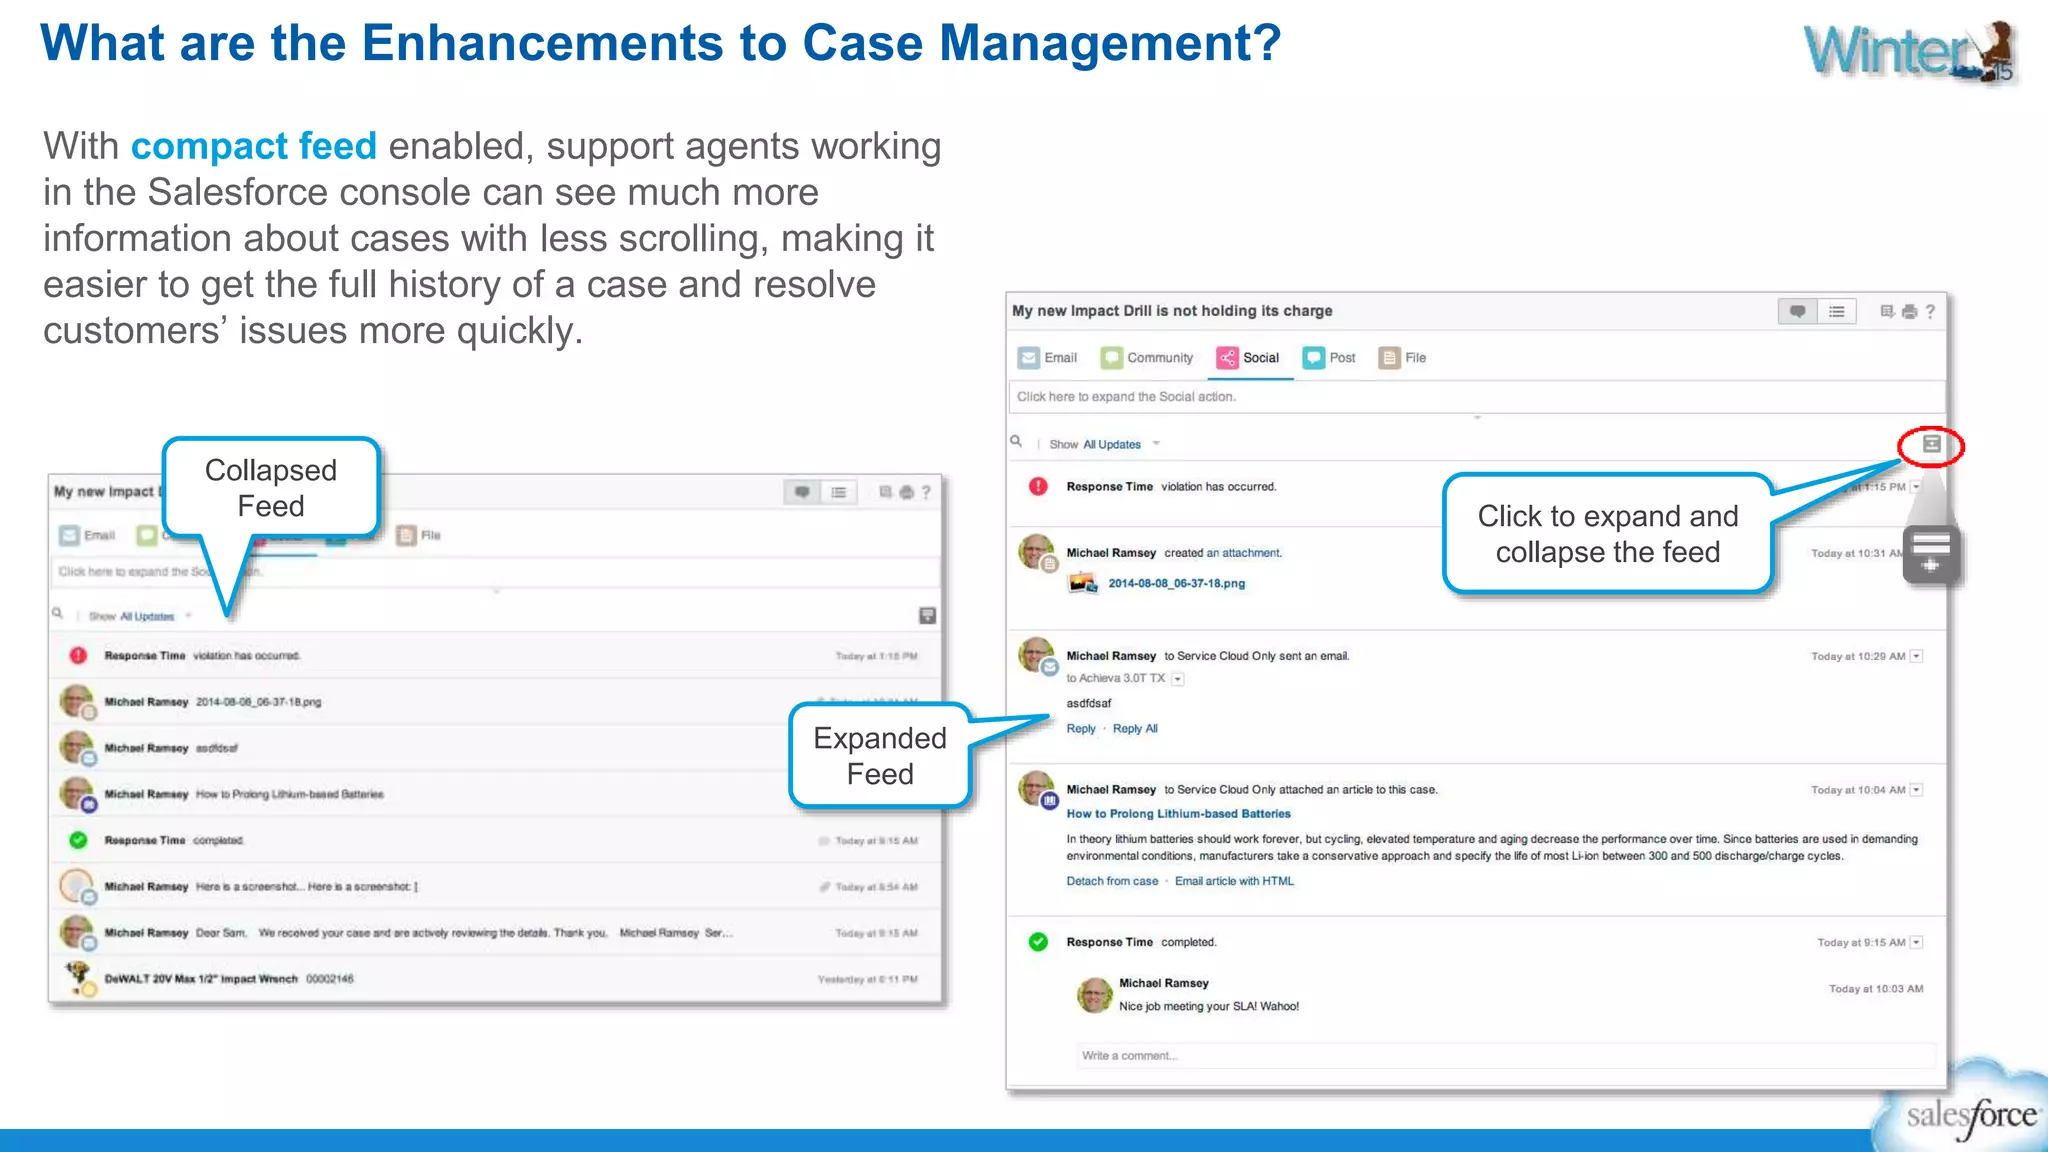Screen dimensions: 2048x1152
Task: Click the 'Write a comment...' field
Action: (1506, 1056)
